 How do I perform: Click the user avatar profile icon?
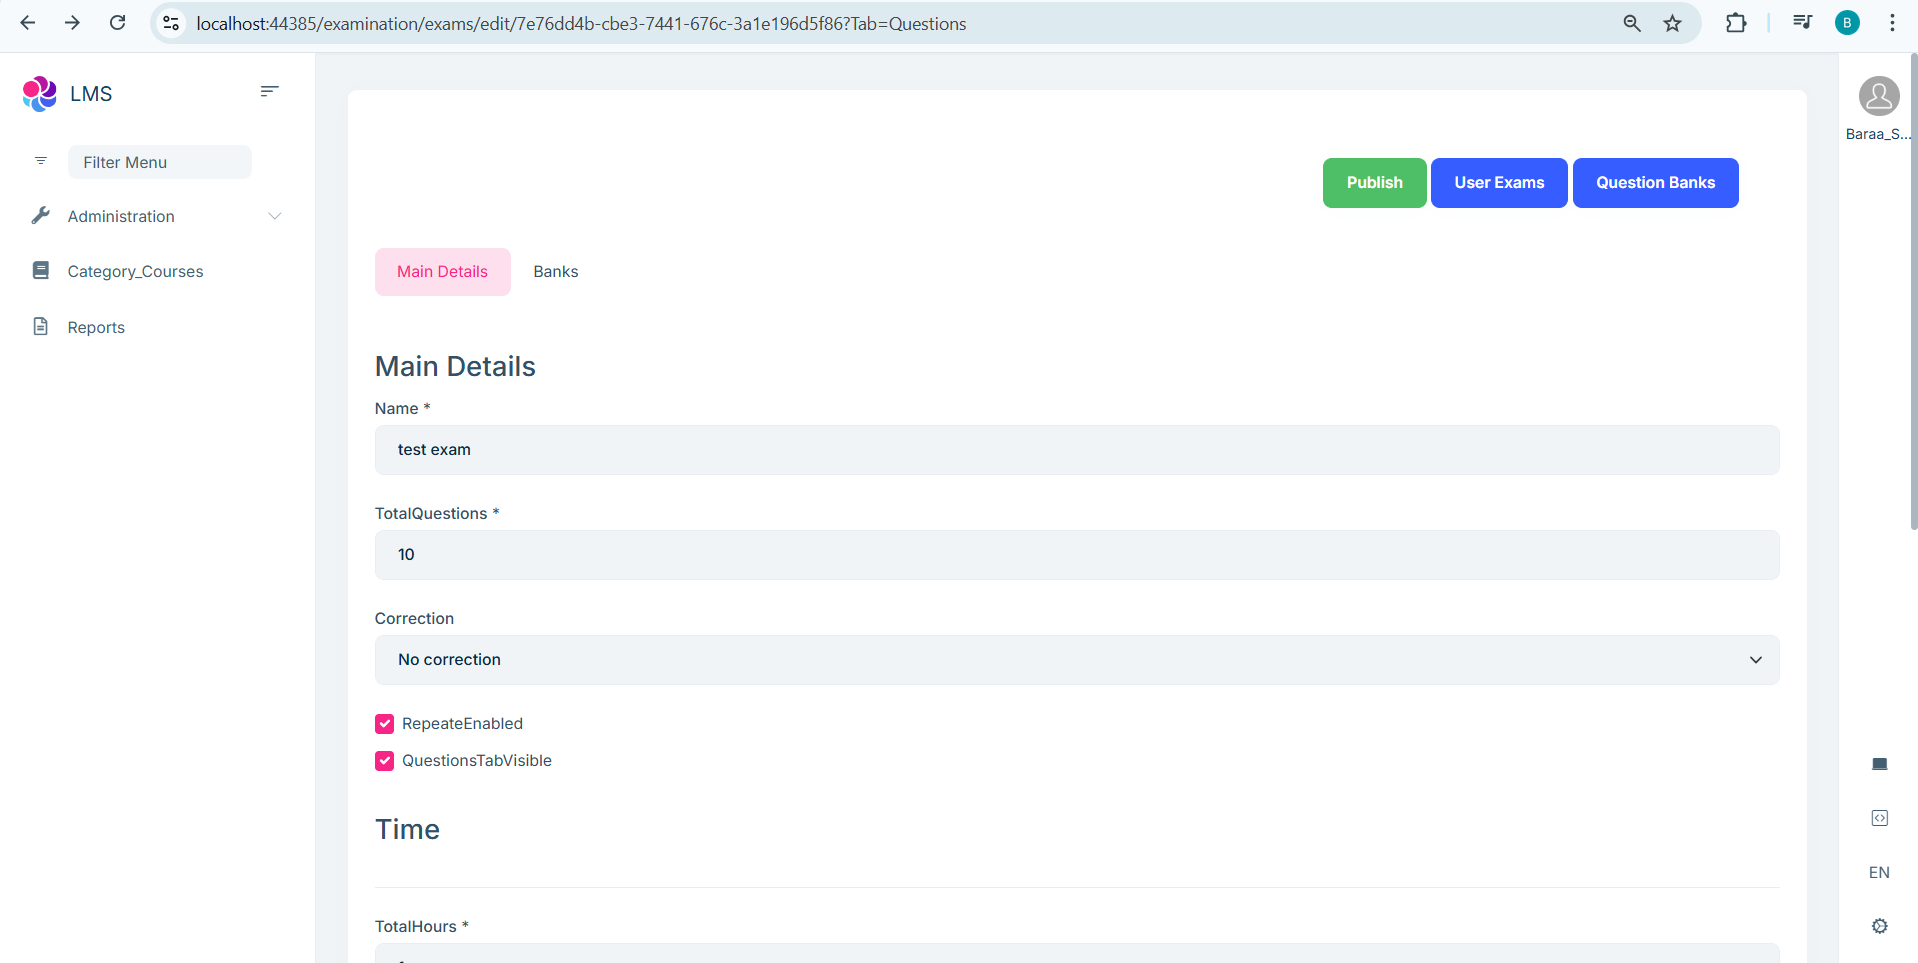tap(1878, 97)
